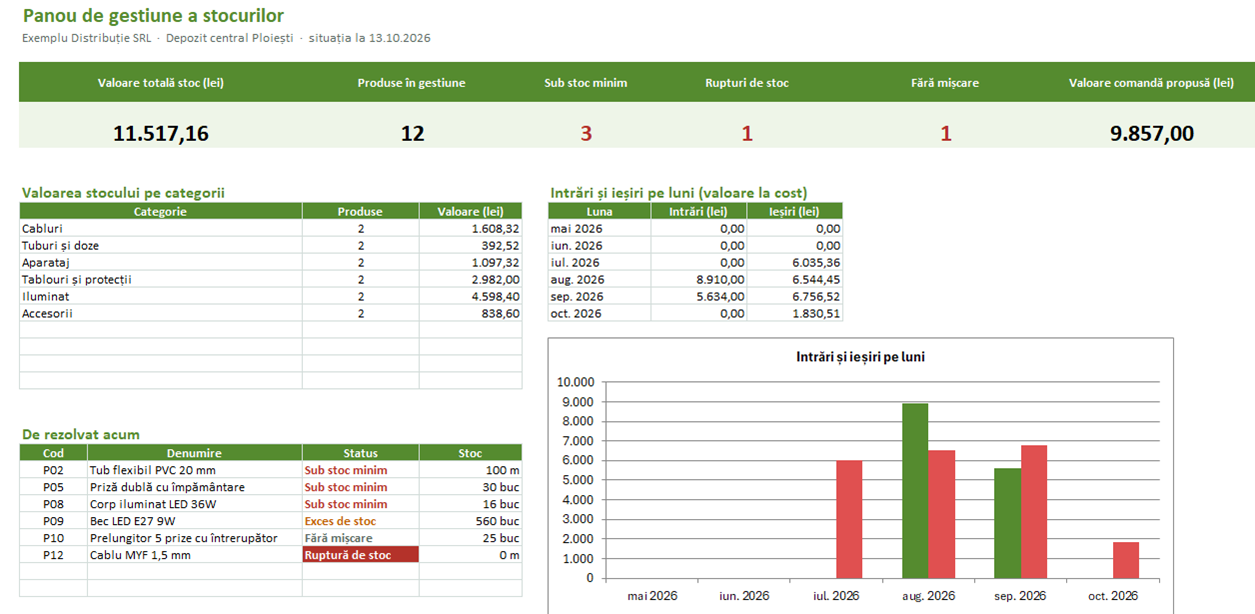
Task: Select product code P08
Action: point(53,504)
